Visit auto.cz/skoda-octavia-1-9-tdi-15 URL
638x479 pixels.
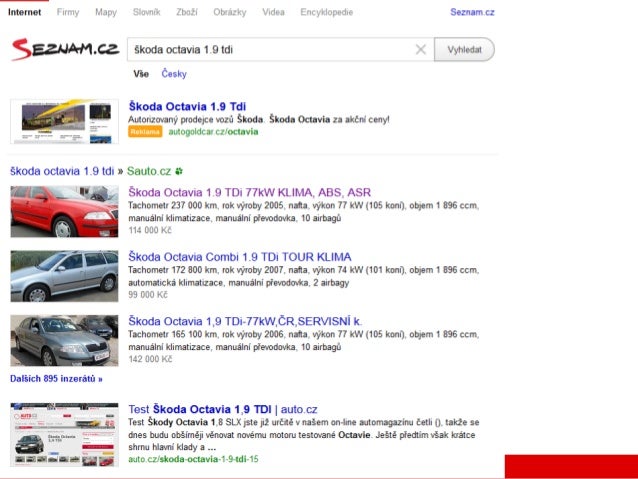[193, 459]
